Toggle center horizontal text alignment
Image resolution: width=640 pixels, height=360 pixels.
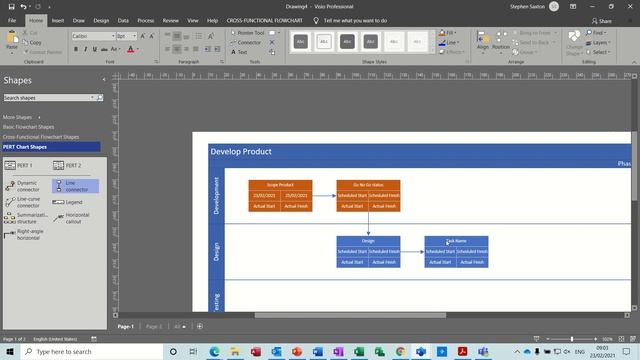pos(177,49)
